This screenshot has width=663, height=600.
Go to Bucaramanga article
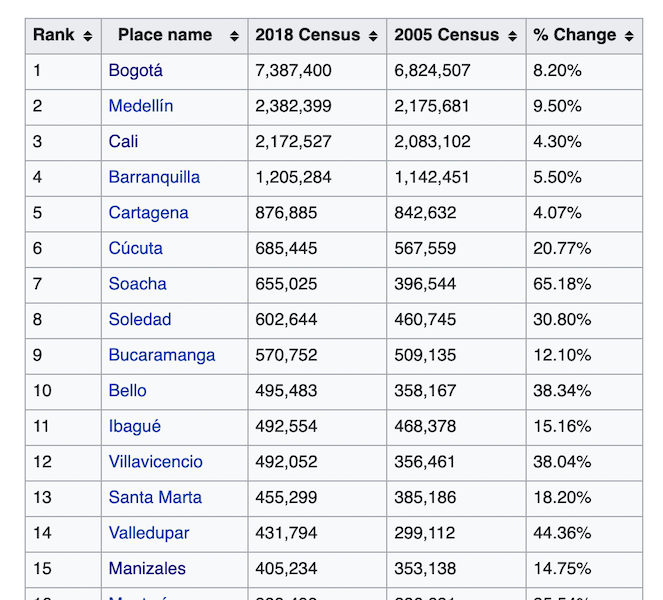(x=162, y=355)
